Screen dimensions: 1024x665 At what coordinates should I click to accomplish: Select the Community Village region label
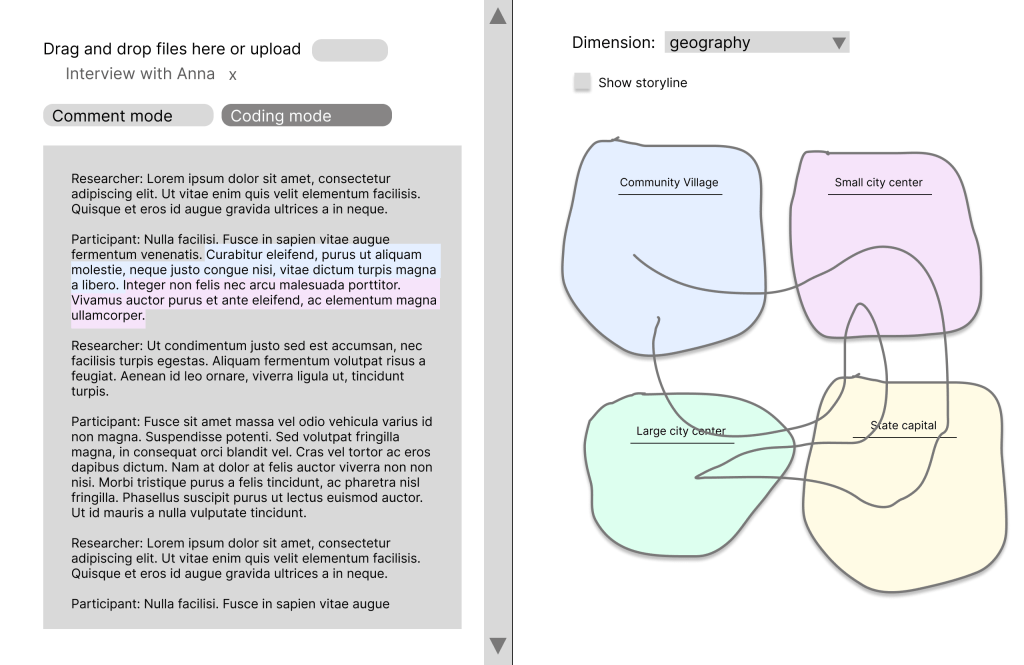(669, 182)
